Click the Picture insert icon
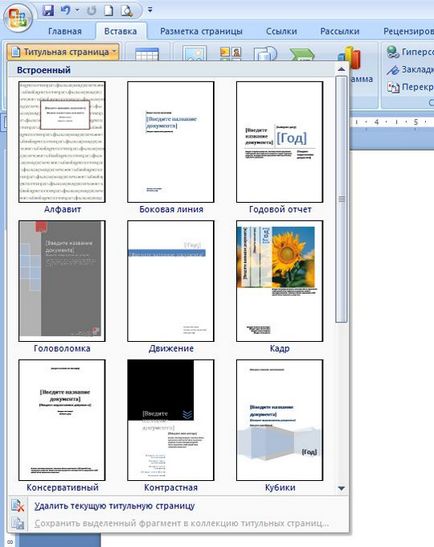434x547 pixels. tap(195, 54)
